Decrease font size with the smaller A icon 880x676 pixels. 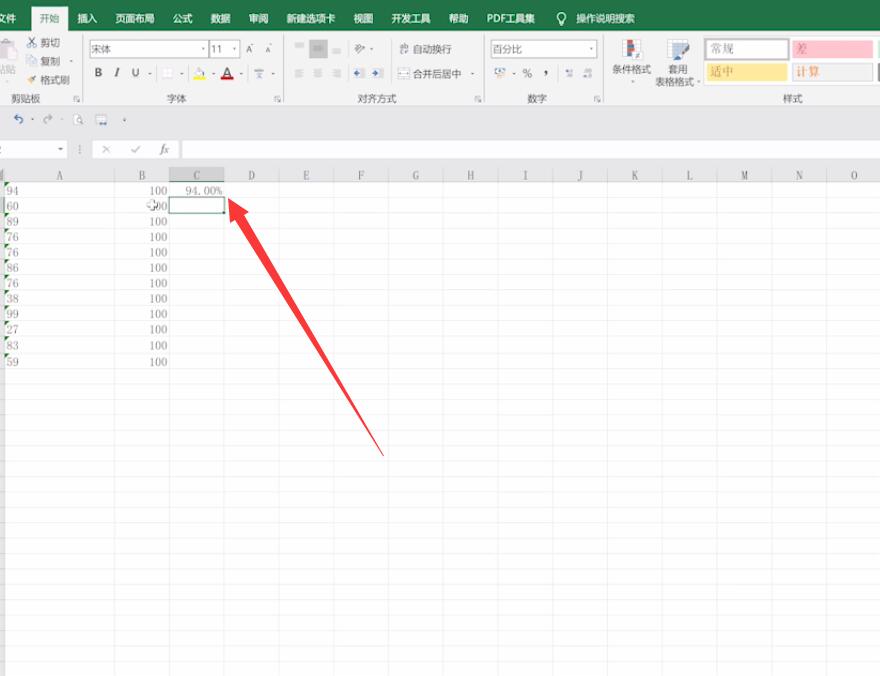(268, 49)
